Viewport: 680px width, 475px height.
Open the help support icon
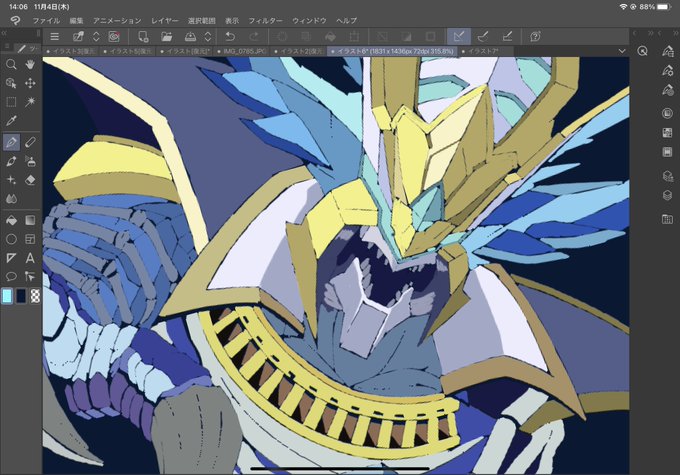click(535, 37)
